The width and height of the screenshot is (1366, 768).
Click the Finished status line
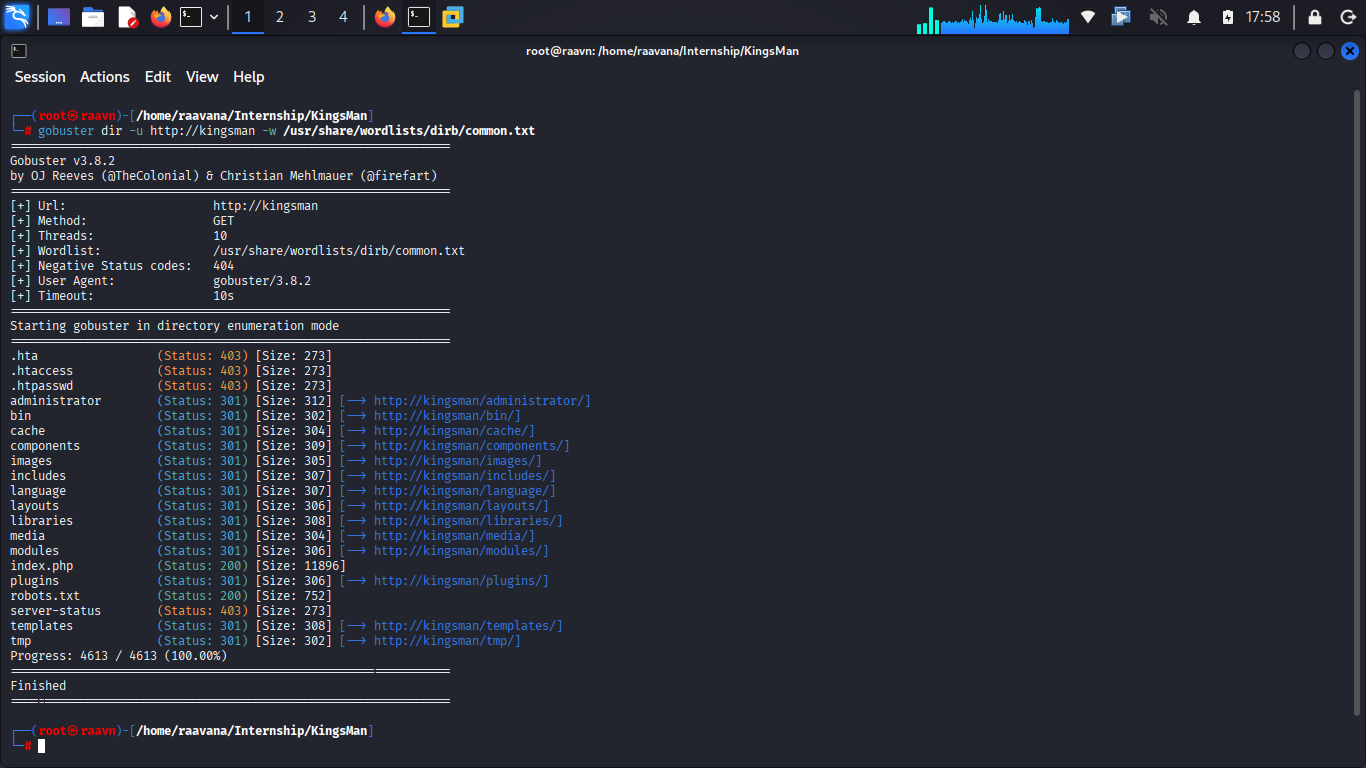(38, 686)
